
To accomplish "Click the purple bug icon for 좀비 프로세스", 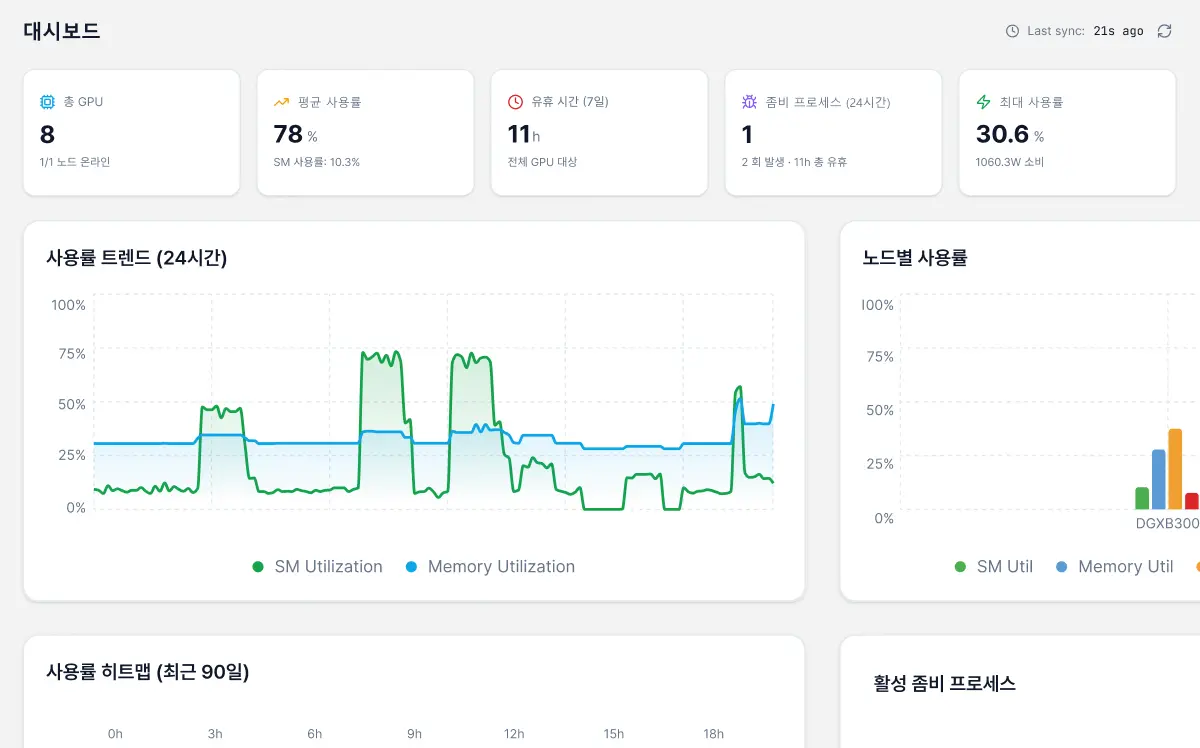I will click(x=749, y=101).
